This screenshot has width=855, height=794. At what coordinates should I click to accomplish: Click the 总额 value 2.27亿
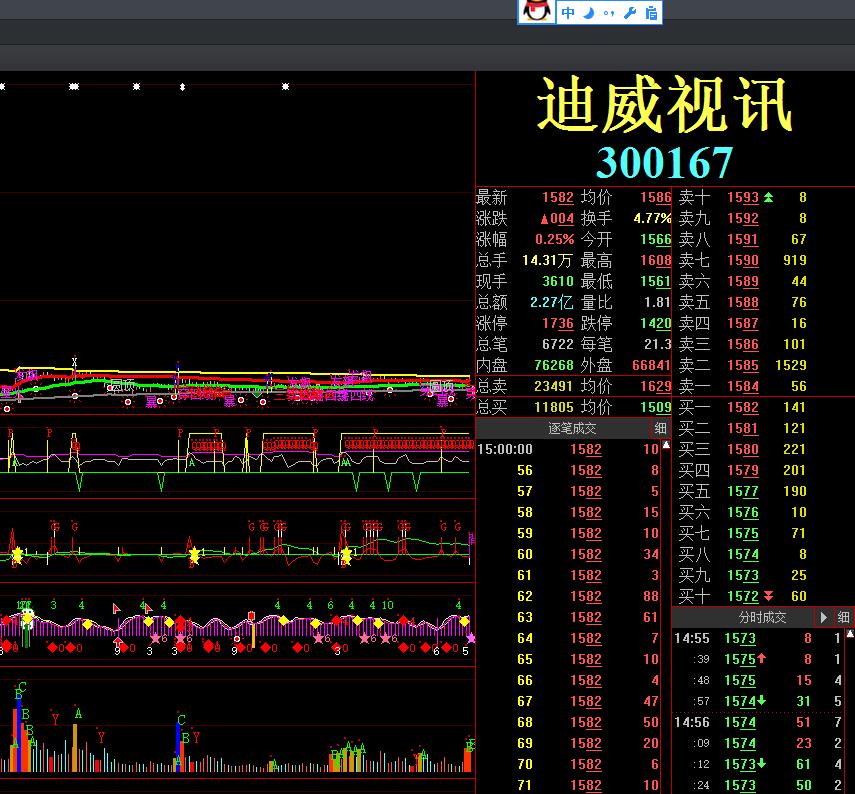click(x=551, y=302)
